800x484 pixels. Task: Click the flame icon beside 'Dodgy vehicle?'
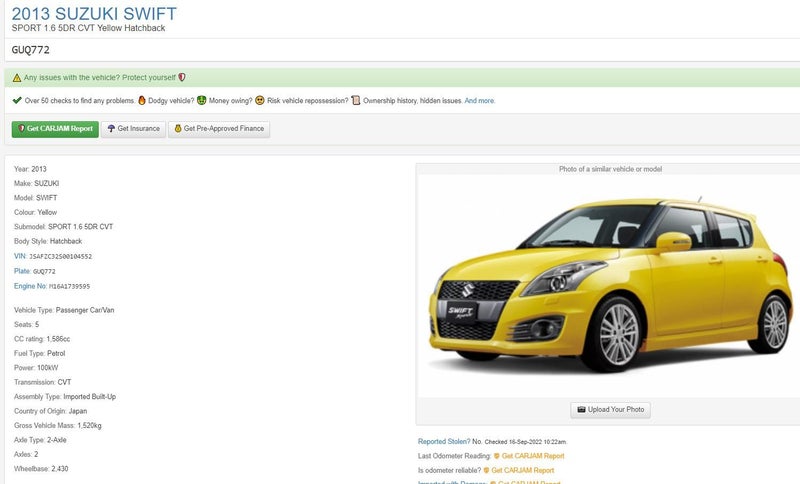coord(142,100)
